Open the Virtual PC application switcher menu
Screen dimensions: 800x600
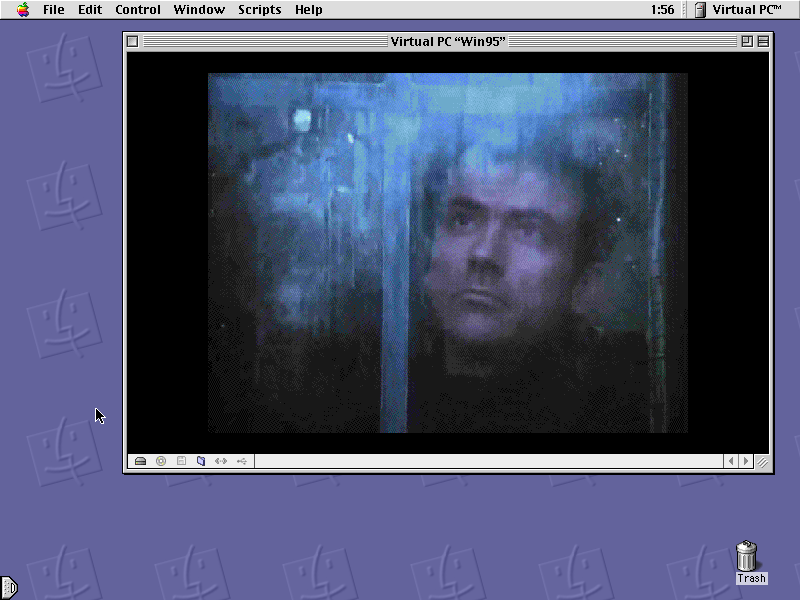point(739,9)
